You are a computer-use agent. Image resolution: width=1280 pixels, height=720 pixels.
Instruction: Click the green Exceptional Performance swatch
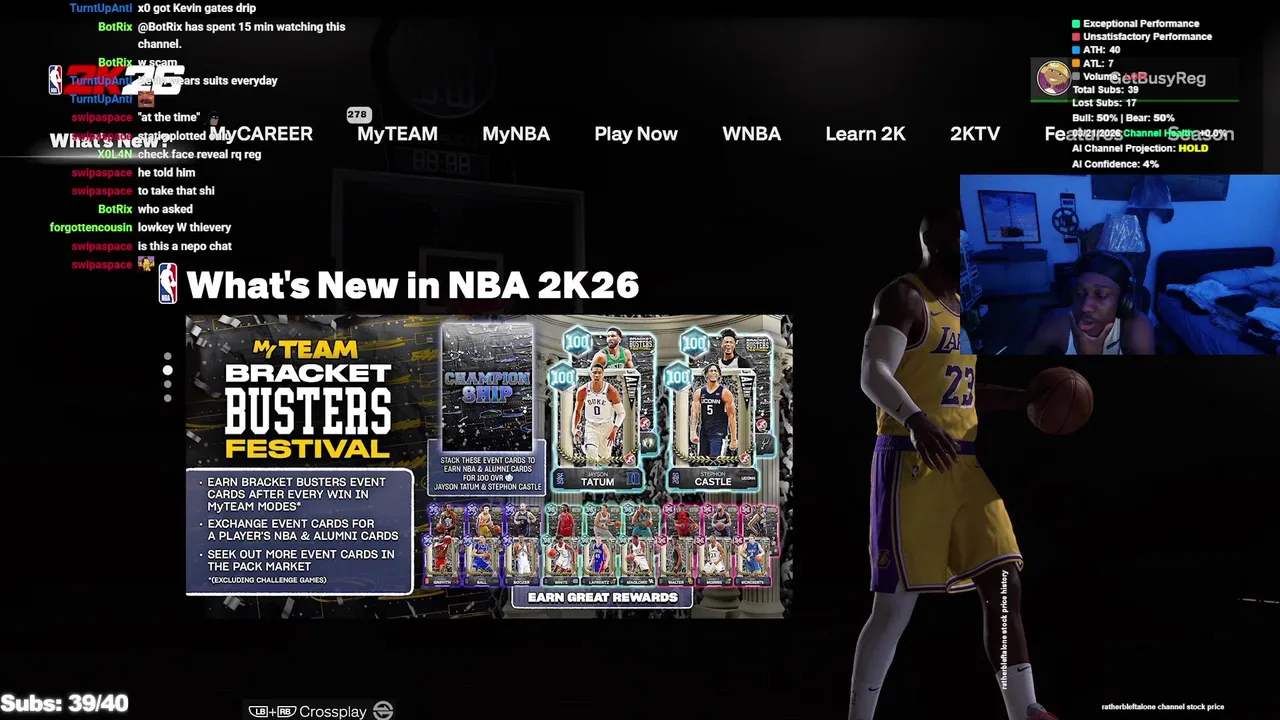1076,23
